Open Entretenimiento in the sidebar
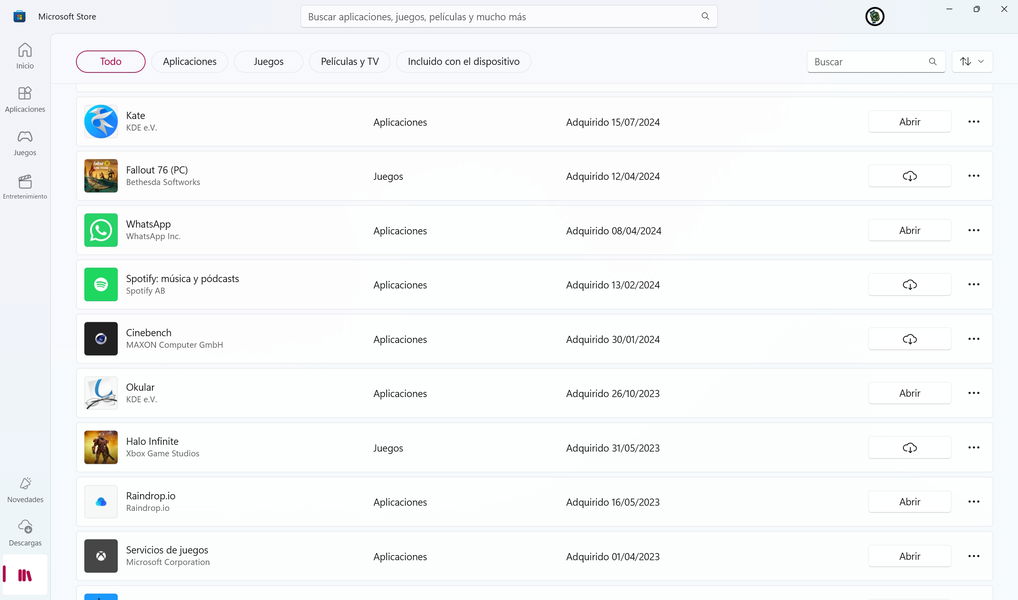 (x=25, y=186)
